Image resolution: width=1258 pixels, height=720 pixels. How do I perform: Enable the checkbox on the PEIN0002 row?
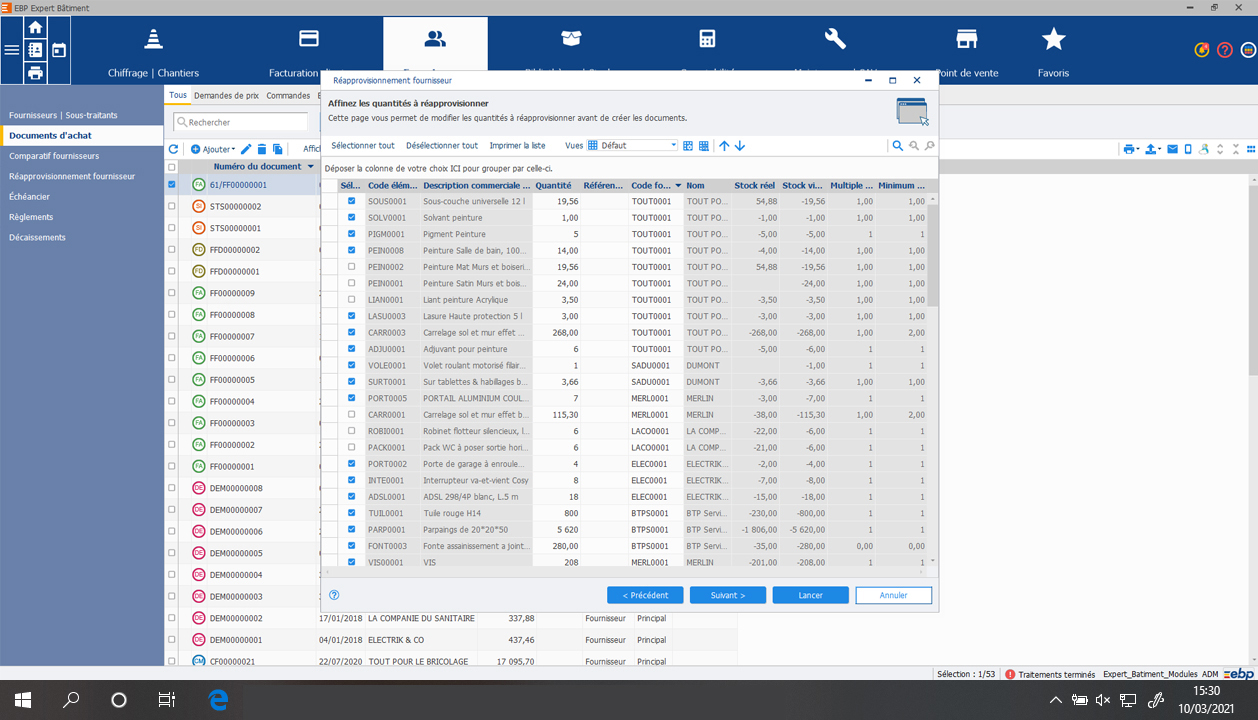click(351, 267)
